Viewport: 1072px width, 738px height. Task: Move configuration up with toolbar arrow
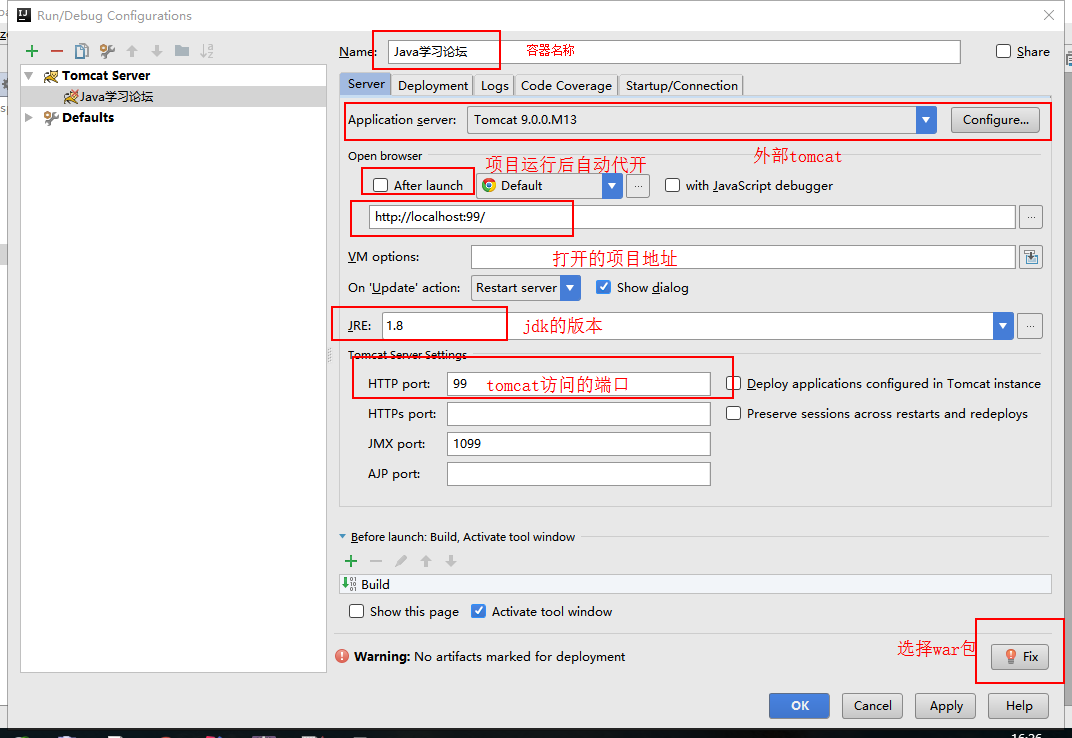132,51
